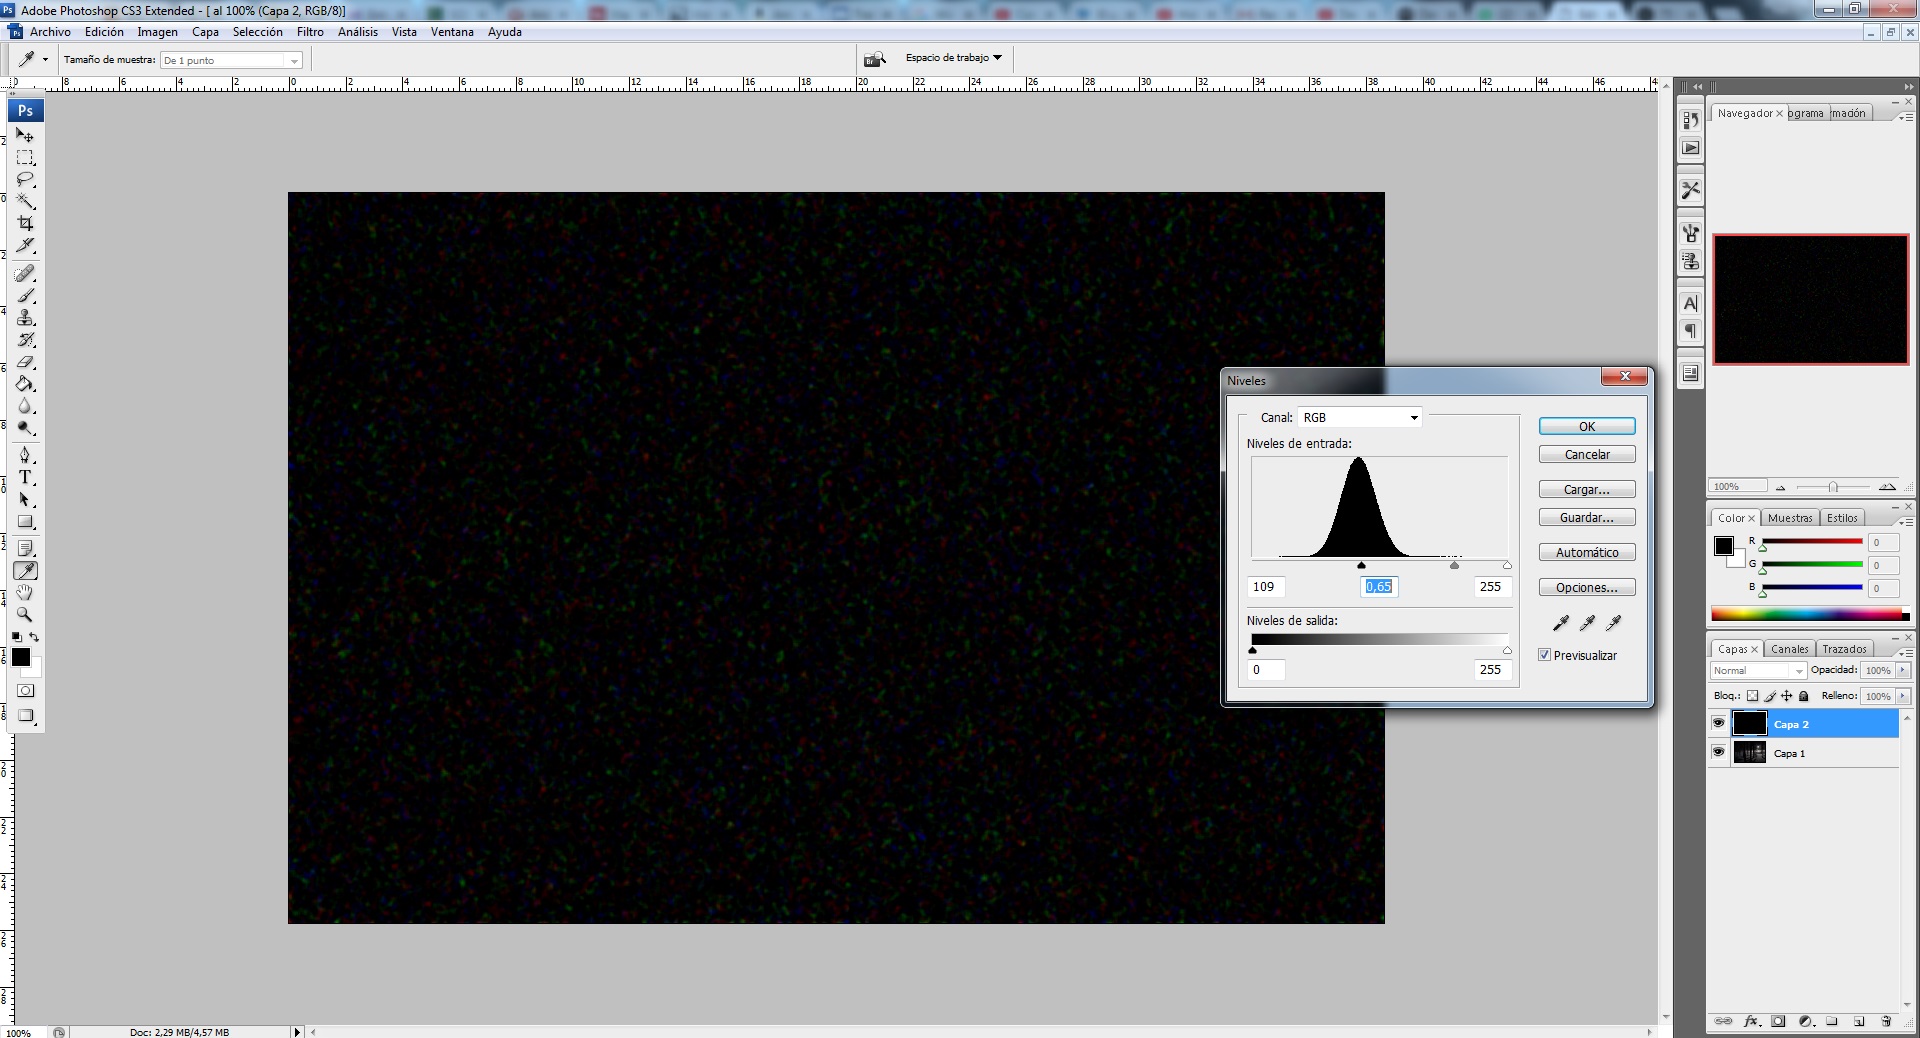Switch to the Canales tab
Screen dimensions: 1920x1038
(1789, 649)
